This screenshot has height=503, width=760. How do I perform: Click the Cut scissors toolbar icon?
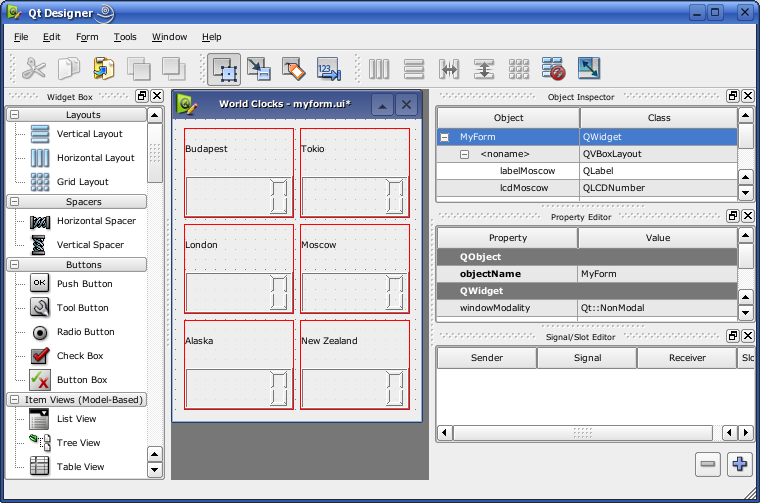point(34,68)
